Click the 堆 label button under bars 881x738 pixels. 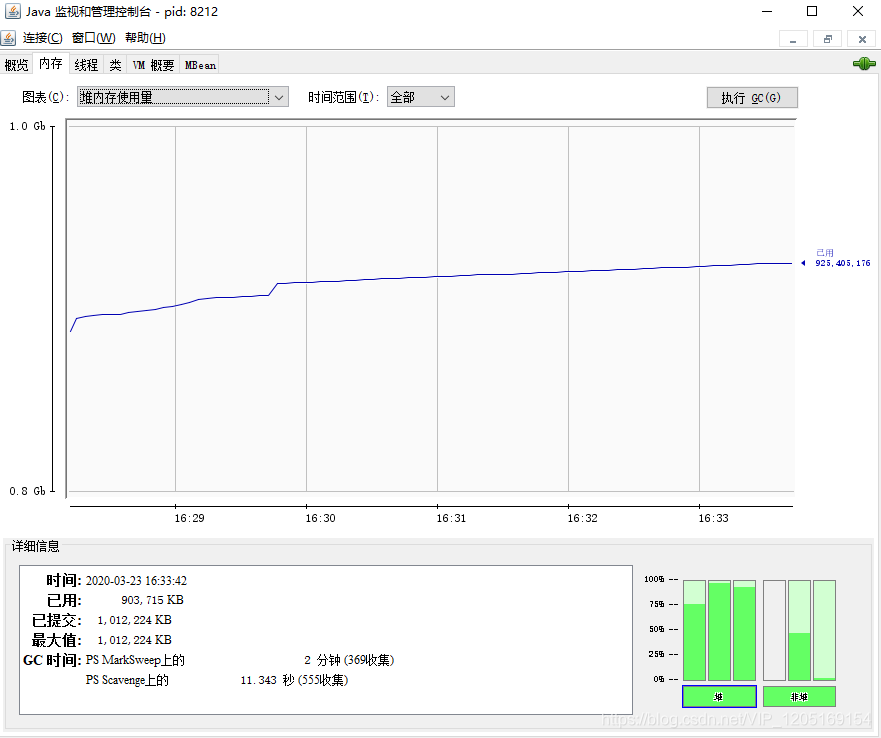click(x=719, y=696)
